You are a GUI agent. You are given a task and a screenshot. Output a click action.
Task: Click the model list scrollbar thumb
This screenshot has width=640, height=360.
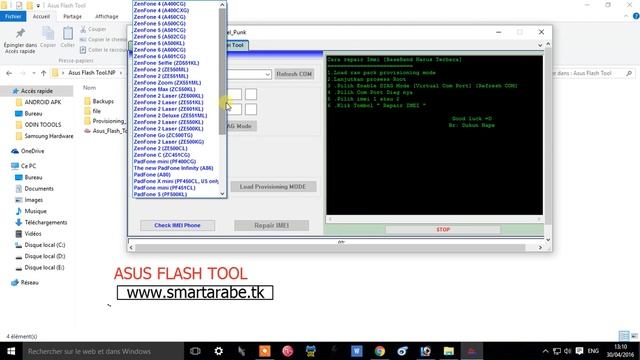coord(222,71)
